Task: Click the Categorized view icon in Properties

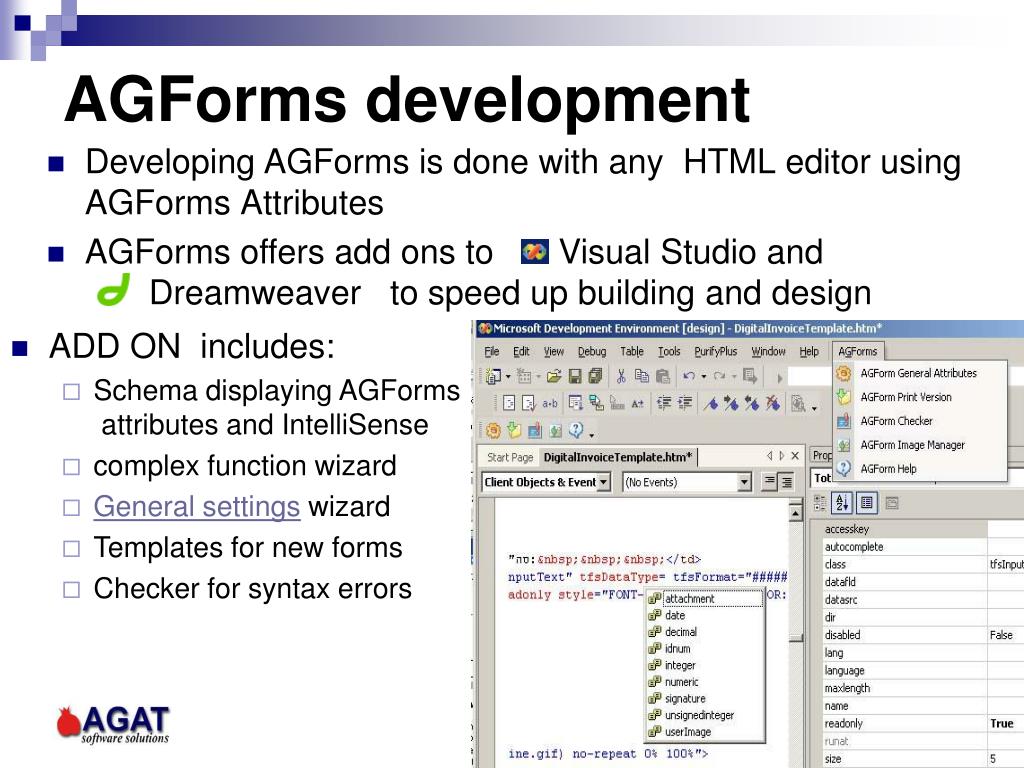Action: pyautogui.click(x=820, y=502)
